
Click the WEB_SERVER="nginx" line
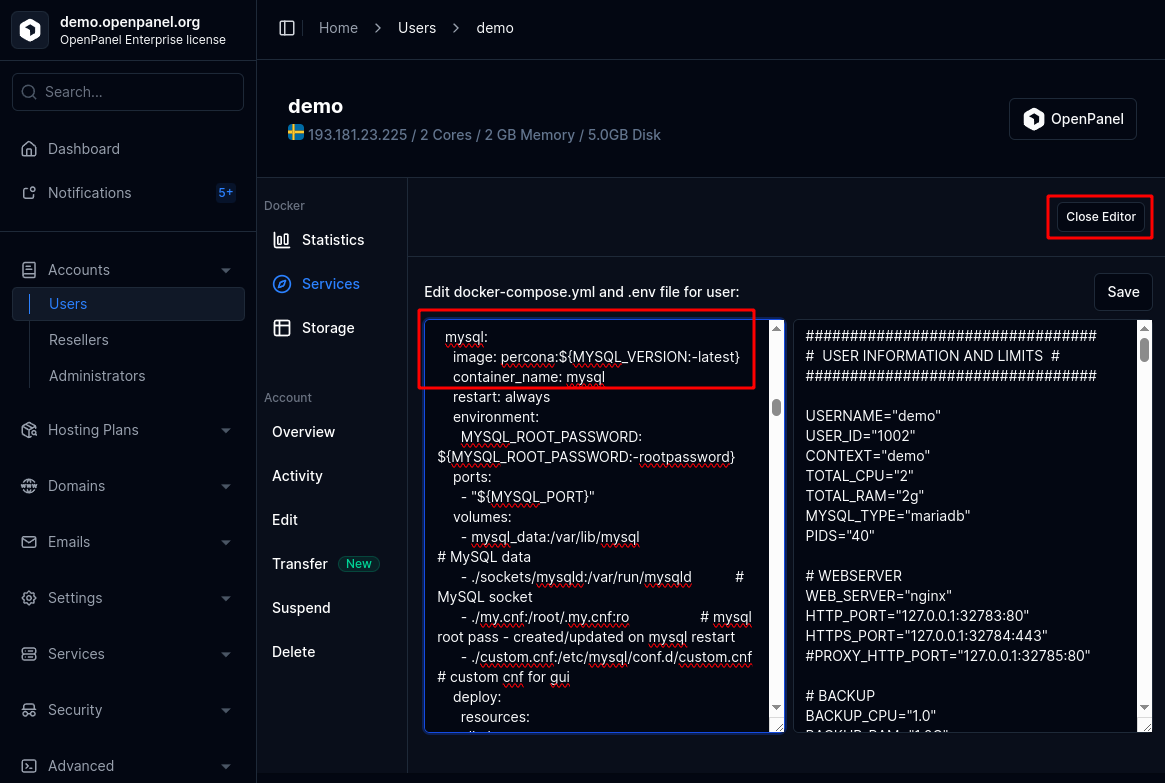(878, 596)
